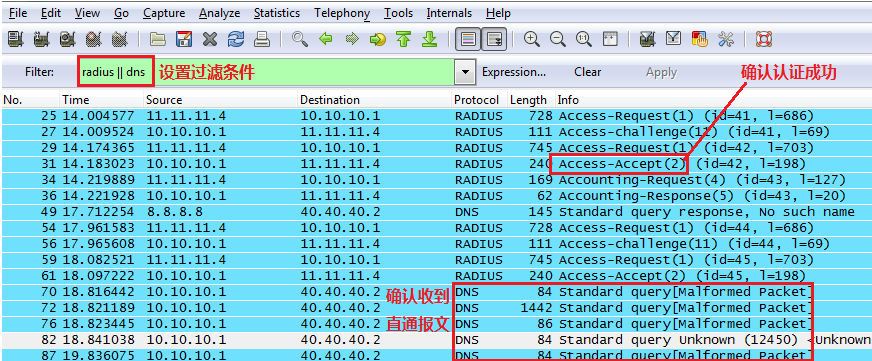Go to specific packet number icon

378,39
